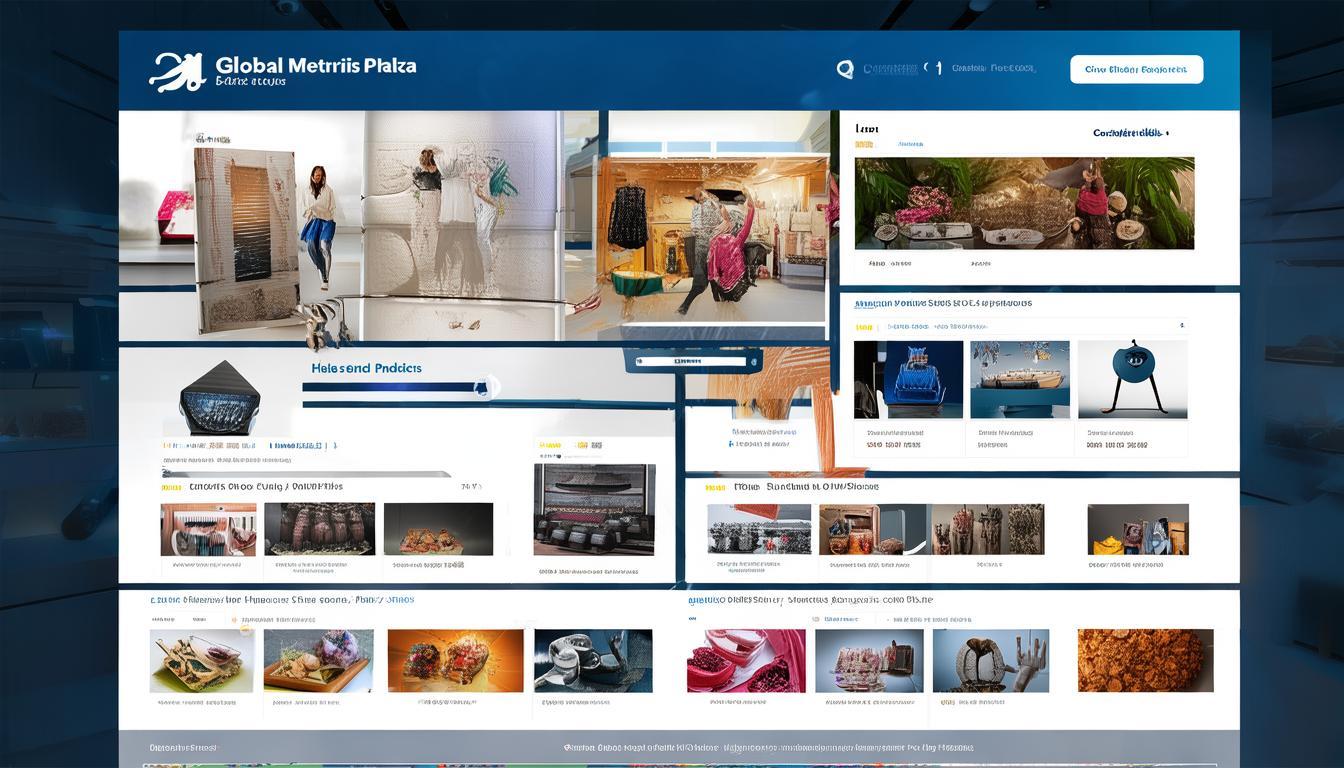The width and height of the screenshot is (1344, 768).
Task: Select the ship model product thumbnail
Action: point(1019,379)
